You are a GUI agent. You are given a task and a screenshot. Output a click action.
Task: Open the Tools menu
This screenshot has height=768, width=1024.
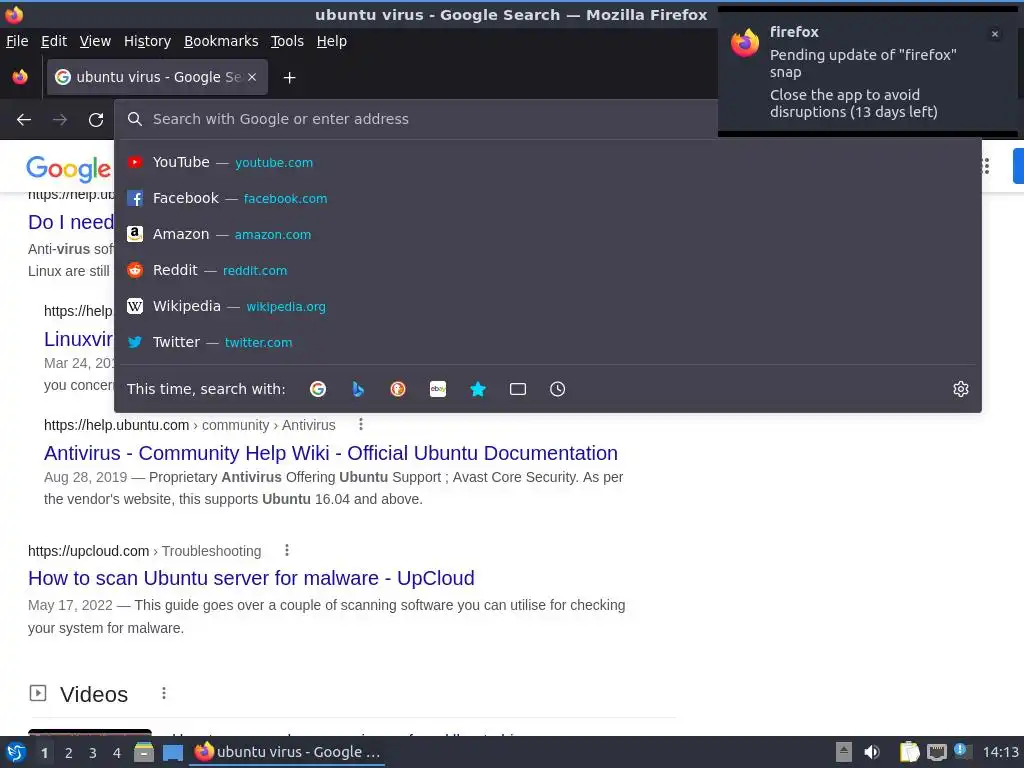[287, 41]
